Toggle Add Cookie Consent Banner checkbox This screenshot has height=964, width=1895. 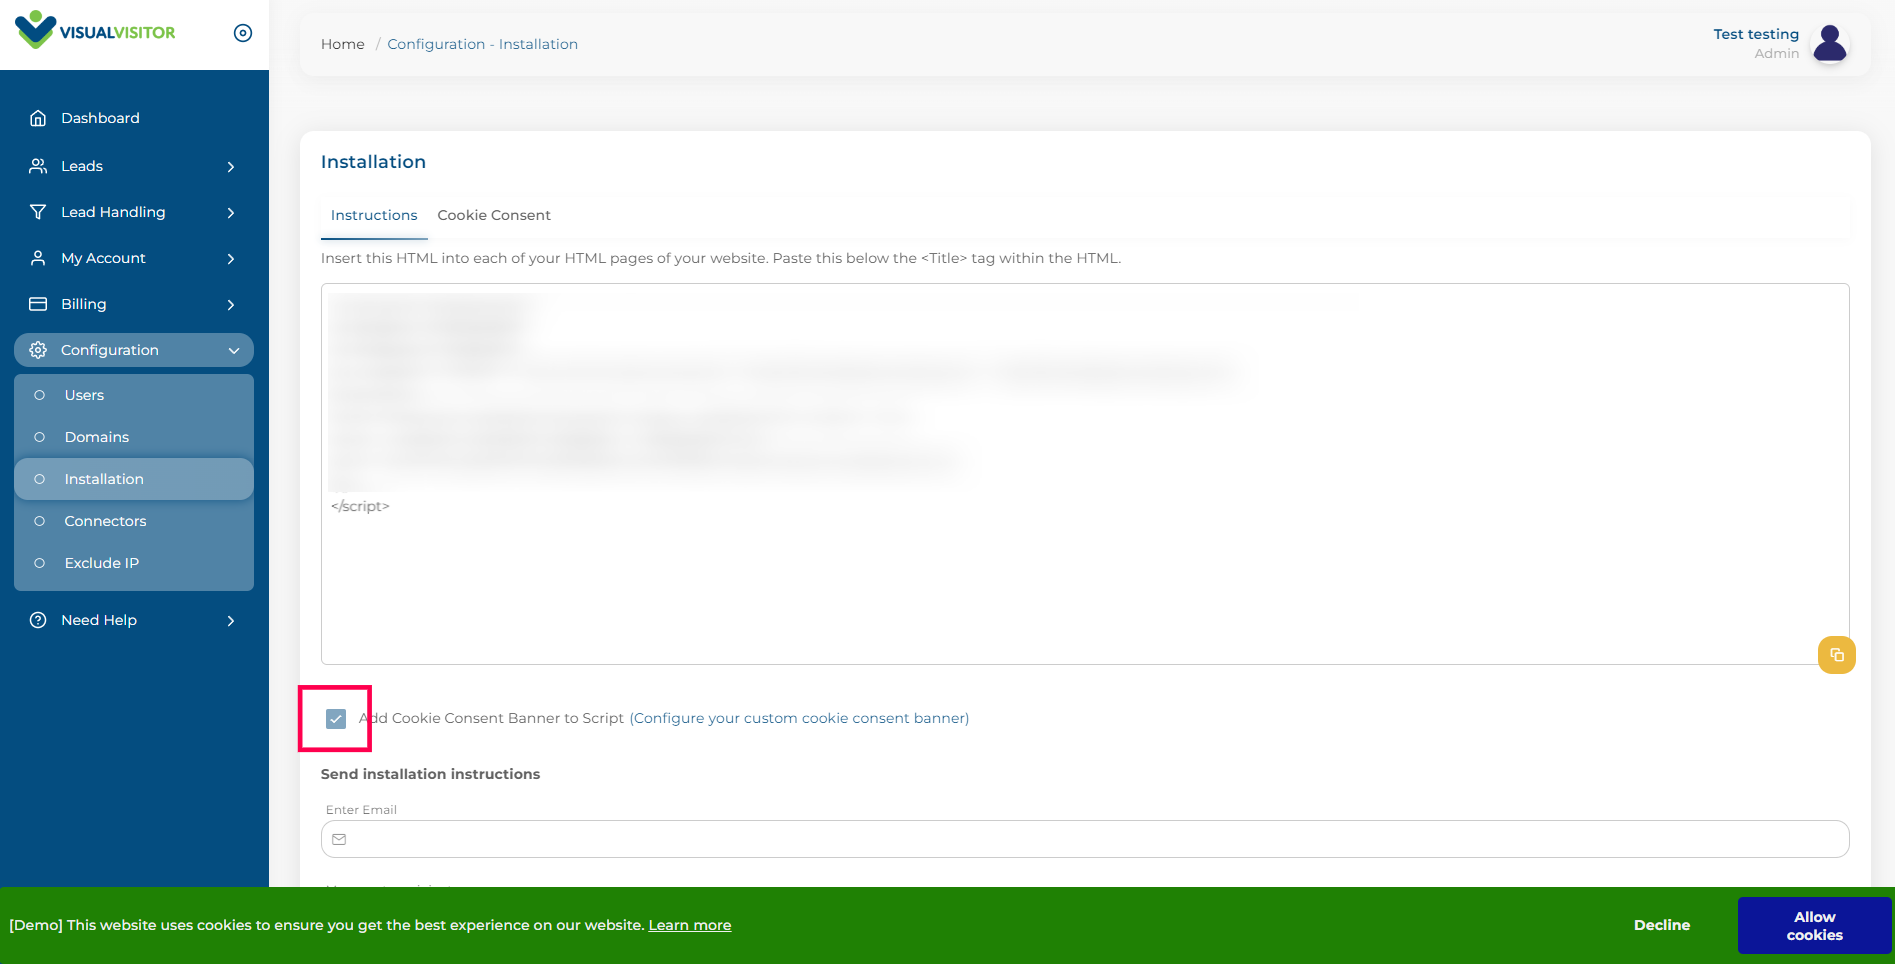point(336,719)
